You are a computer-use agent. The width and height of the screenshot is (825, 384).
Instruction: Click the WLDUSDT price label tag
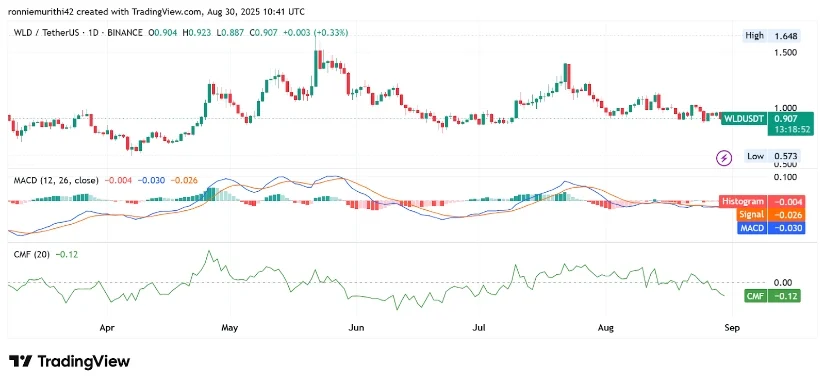(x=743, y=118)
